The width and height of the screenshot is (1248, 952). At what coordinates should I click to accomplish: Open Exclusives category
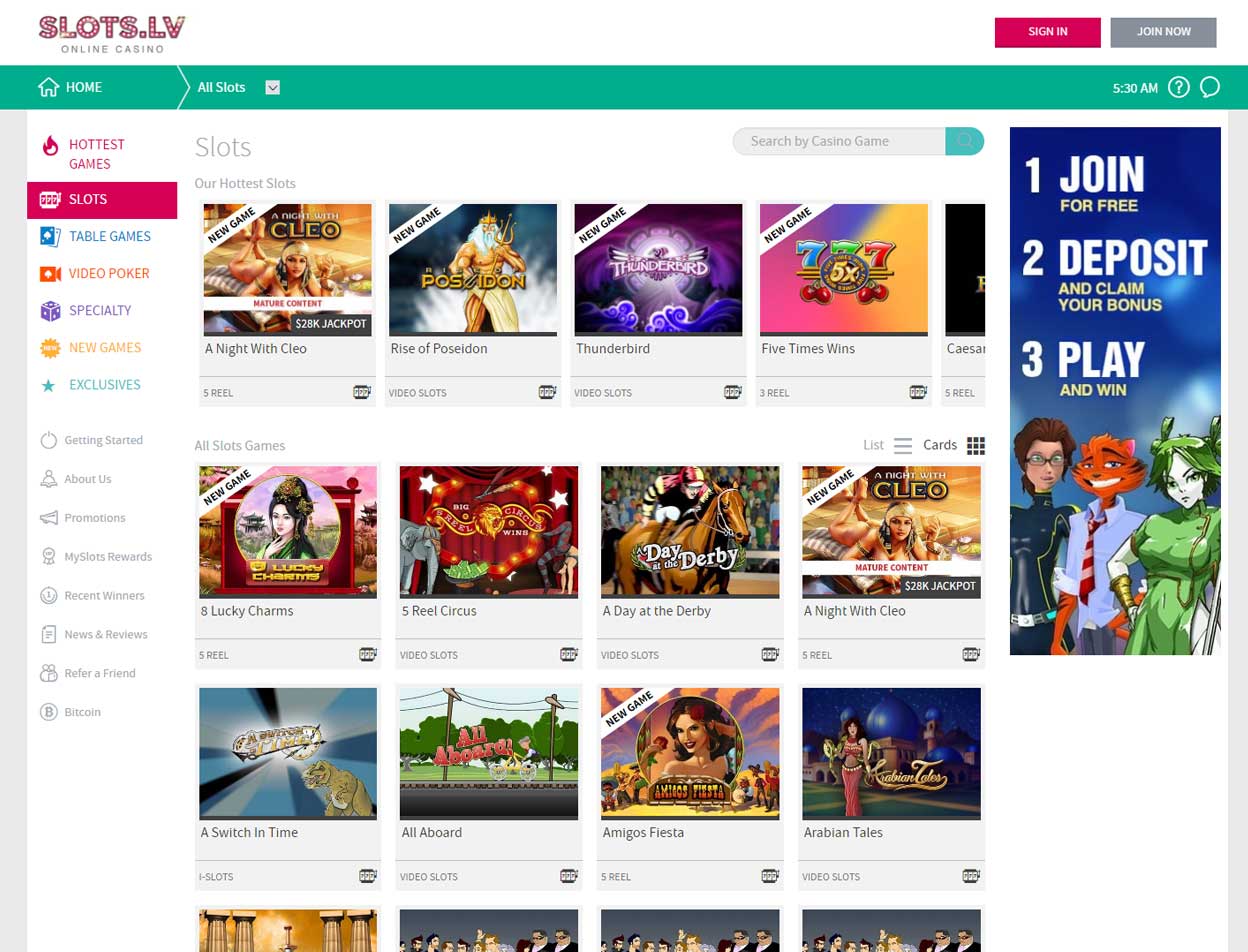tap(105, 384)
